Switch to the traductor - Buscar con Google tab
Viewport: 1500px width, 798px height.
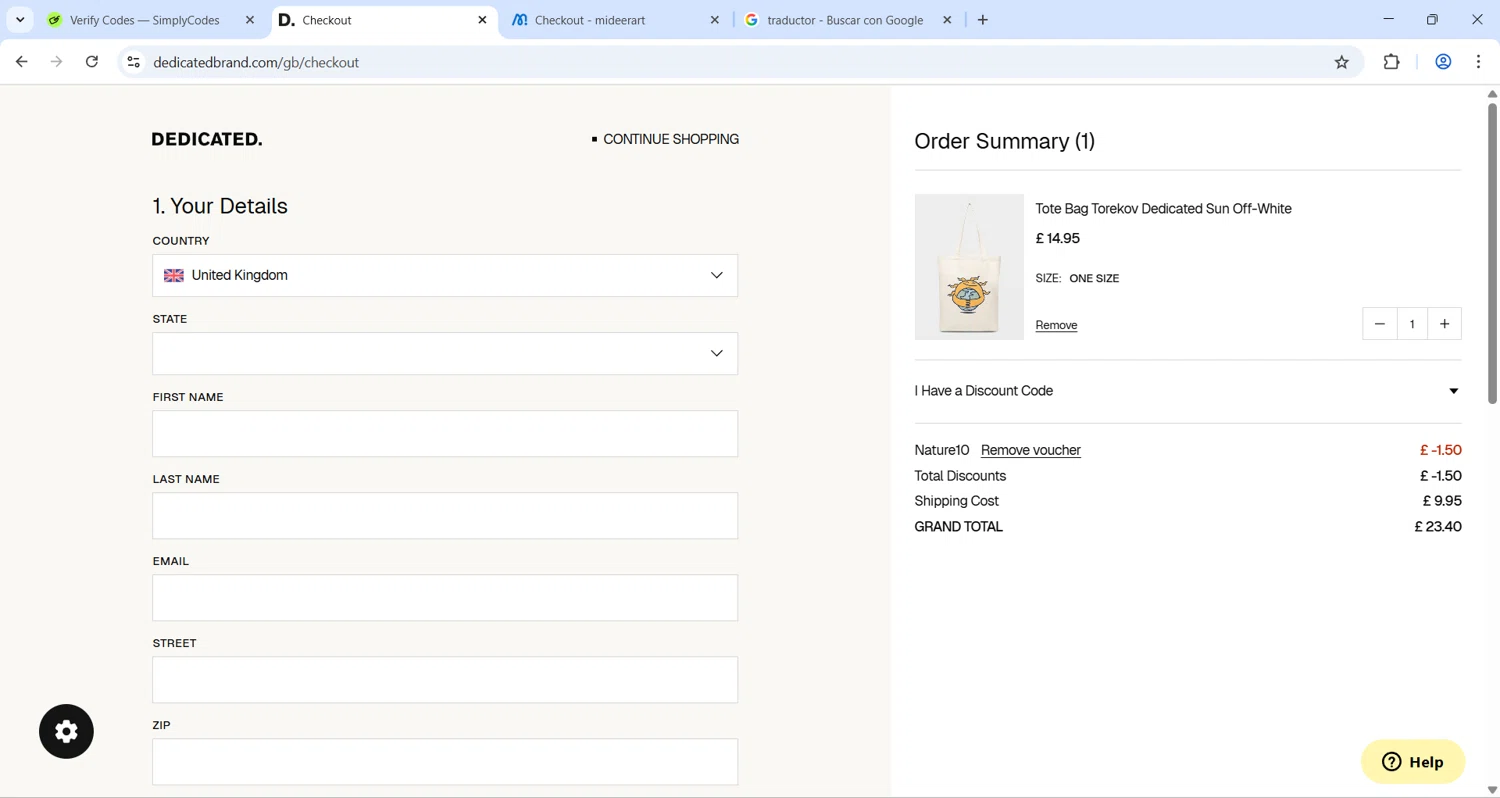coord(845,20)
